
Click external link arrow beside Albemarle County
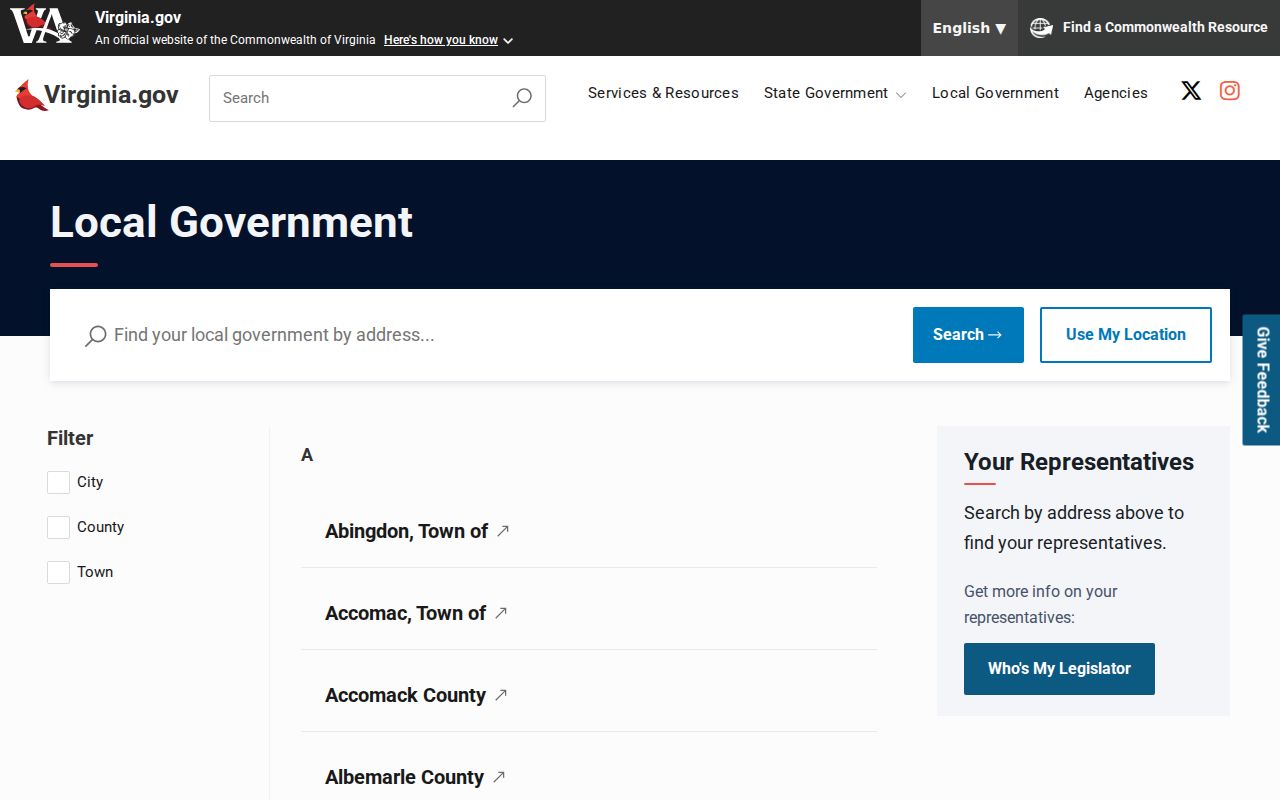[499, 777]
